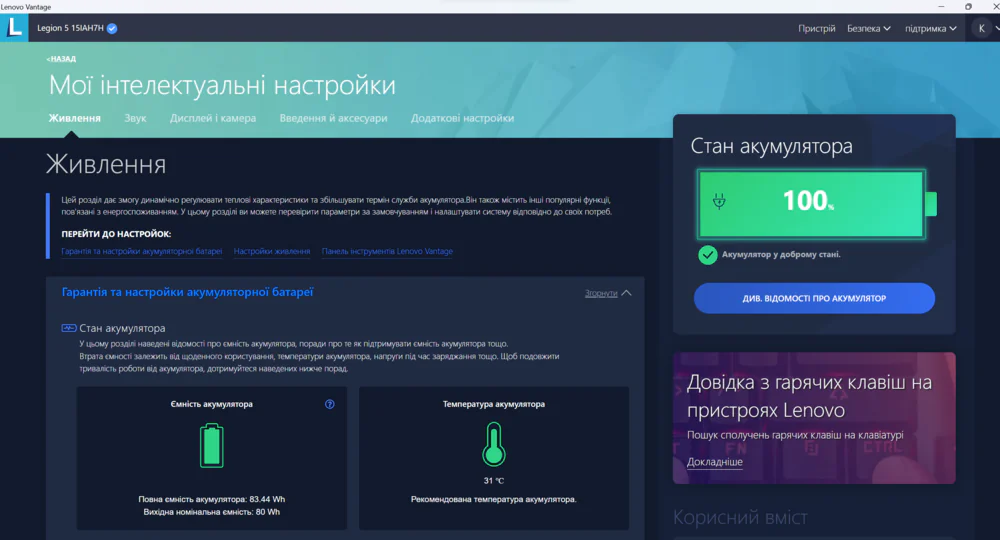
Task: Open the Пристрій menu
Action: [816, 29]
